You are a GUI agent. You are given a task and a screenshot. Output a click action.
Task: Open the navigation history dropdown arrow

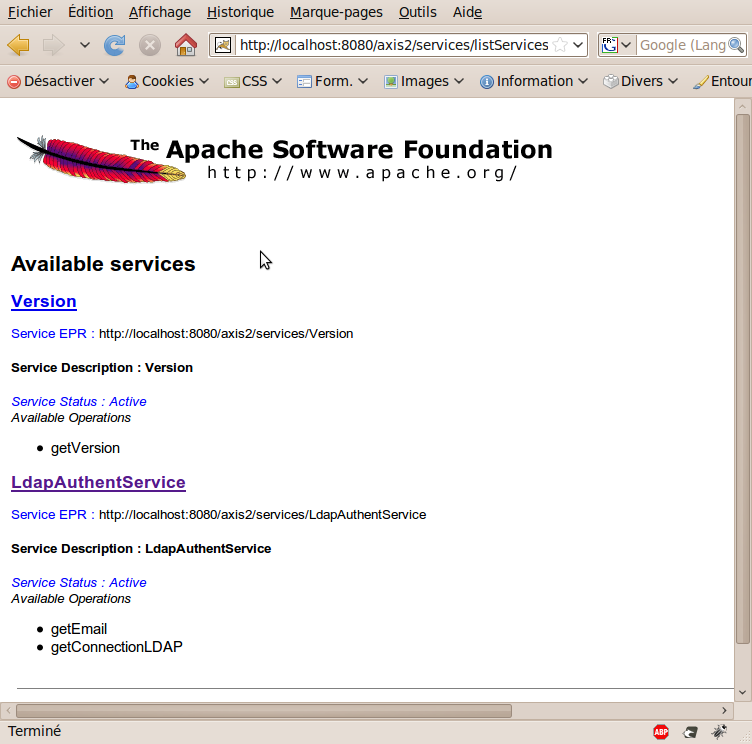[x=84, y=46]
